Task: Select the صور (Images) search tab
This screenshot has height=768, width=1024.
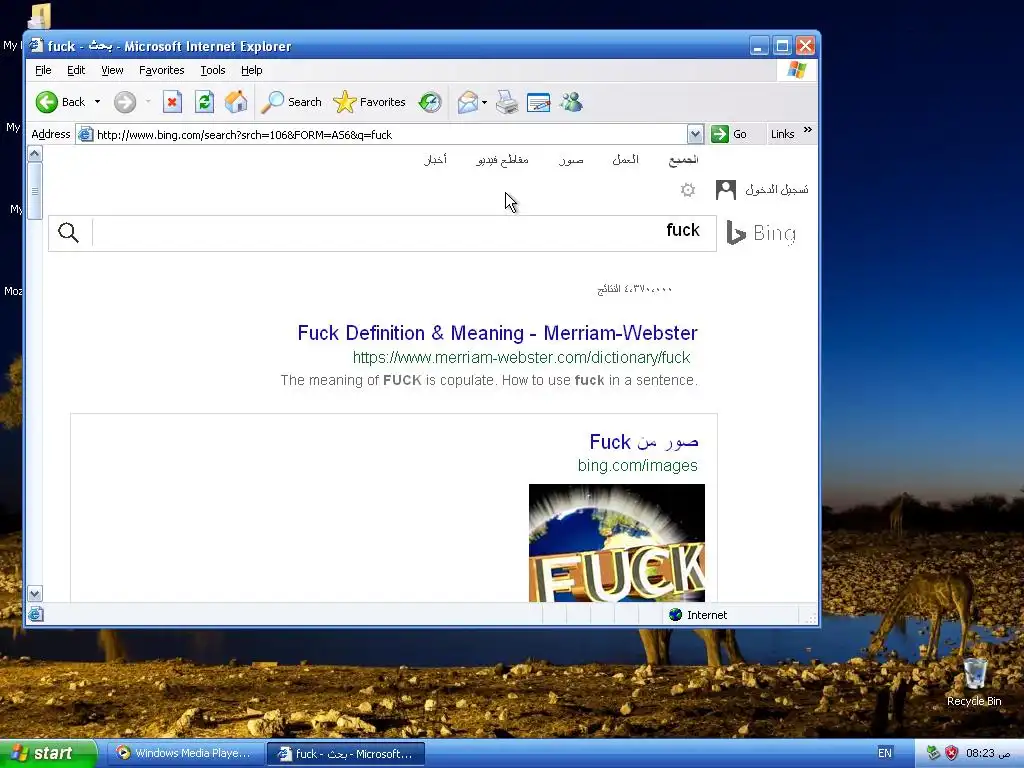Action: [571, 160]
